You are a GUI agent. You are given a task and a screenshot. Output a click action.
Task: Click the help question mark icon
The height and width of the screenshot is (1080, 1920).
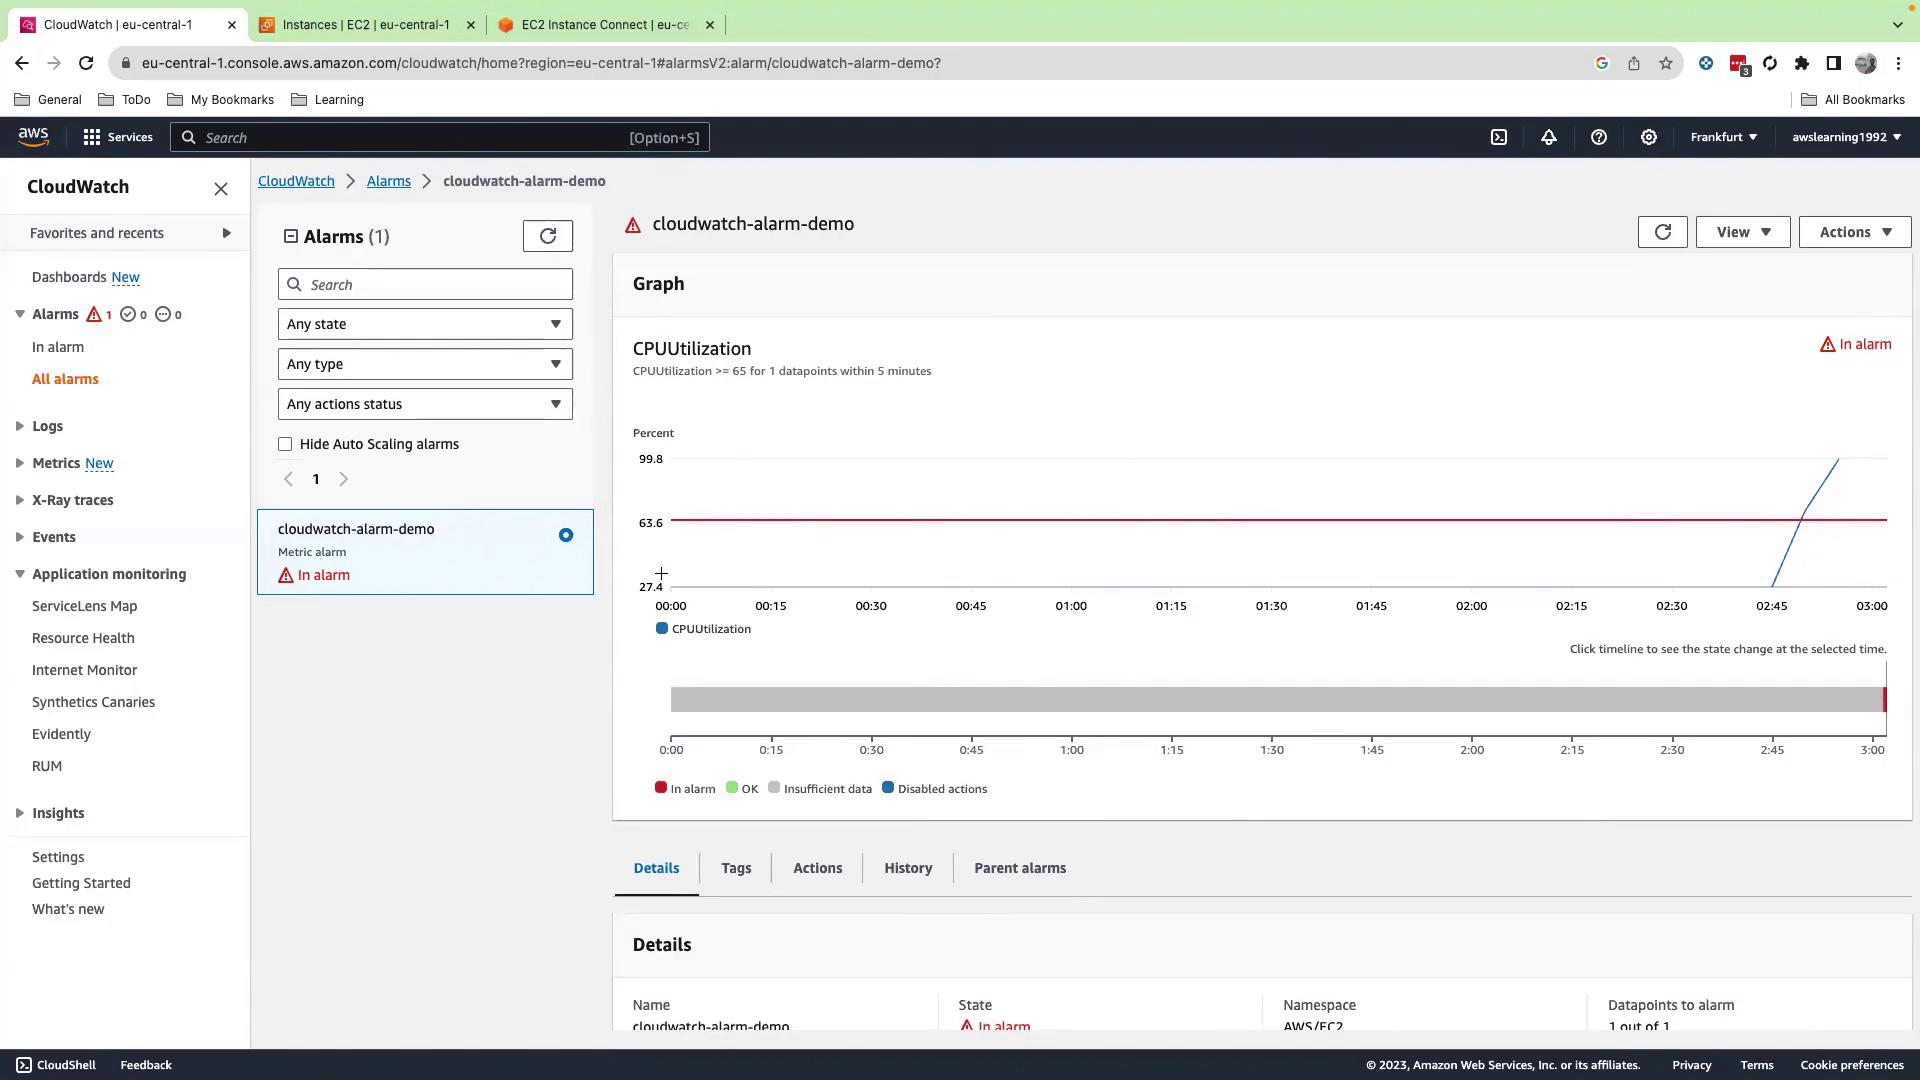1598,137
